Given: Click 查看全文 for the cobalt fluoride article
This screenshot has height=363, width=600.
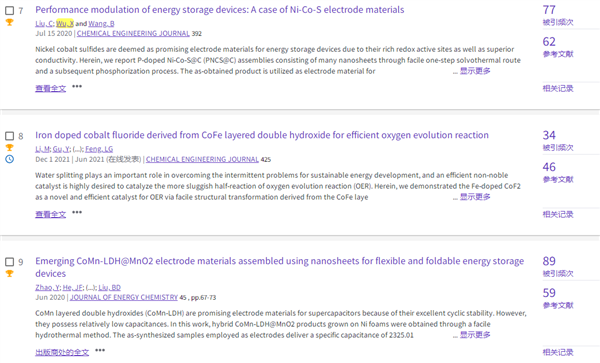Looking at the screenshot, I should tap(51, 214).
